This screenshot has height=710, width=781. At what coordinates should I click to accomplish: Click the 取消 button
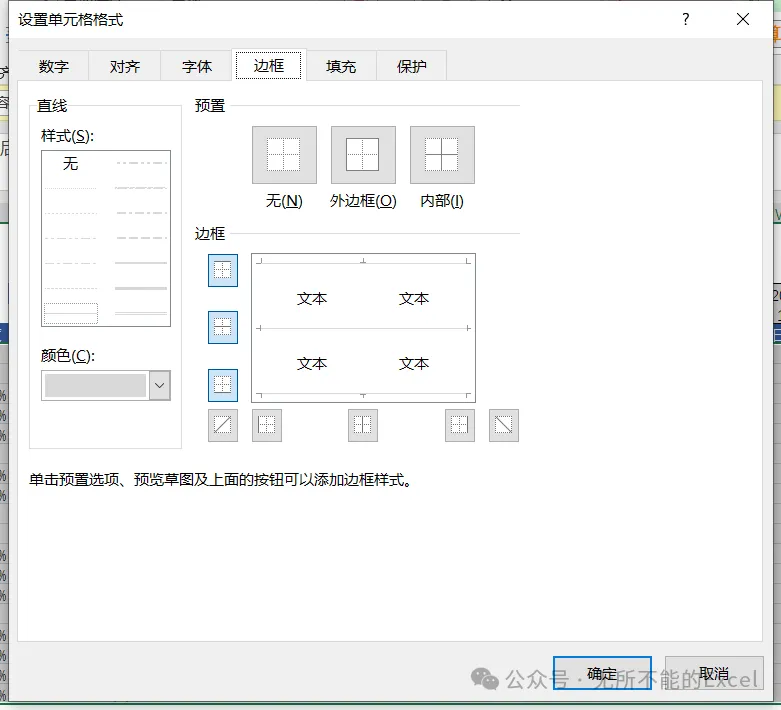[x=714, y=673]
